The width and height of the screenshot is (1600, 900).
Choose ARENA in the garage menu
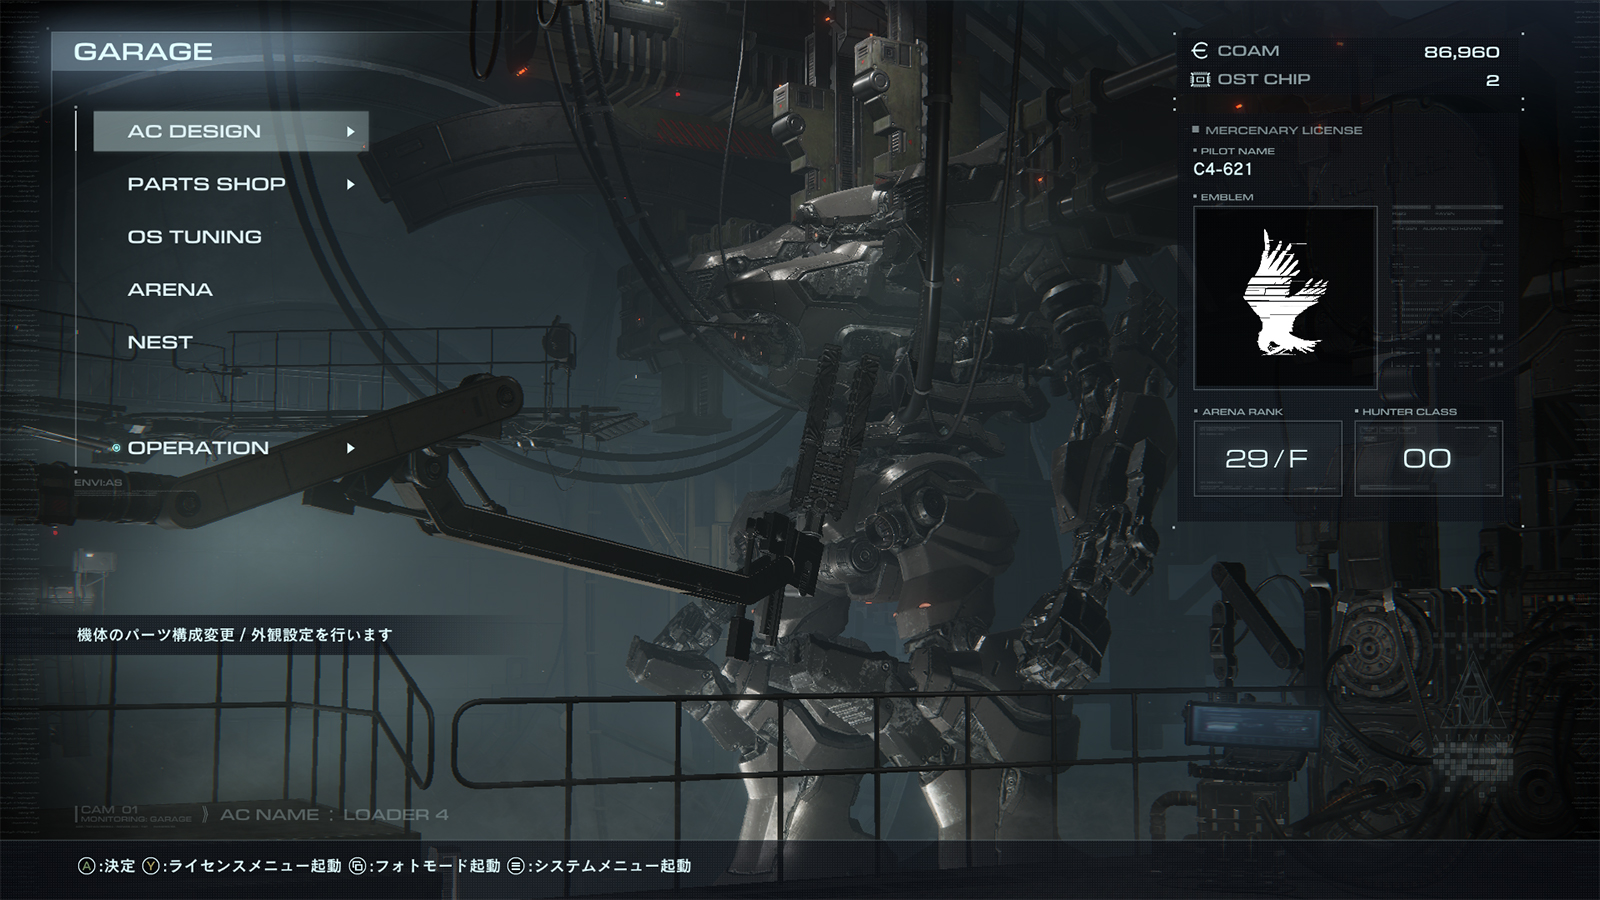pyautogui.click(x=170, y=290)
